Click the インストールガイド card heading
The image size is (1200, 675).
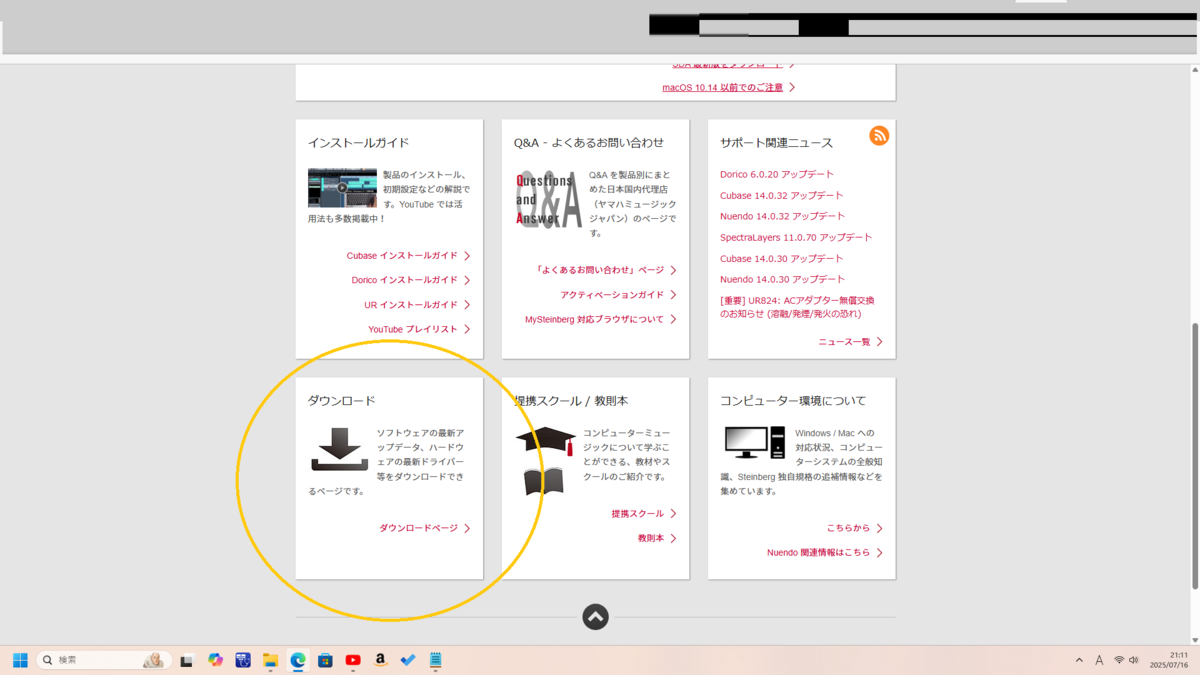[359, 143]
